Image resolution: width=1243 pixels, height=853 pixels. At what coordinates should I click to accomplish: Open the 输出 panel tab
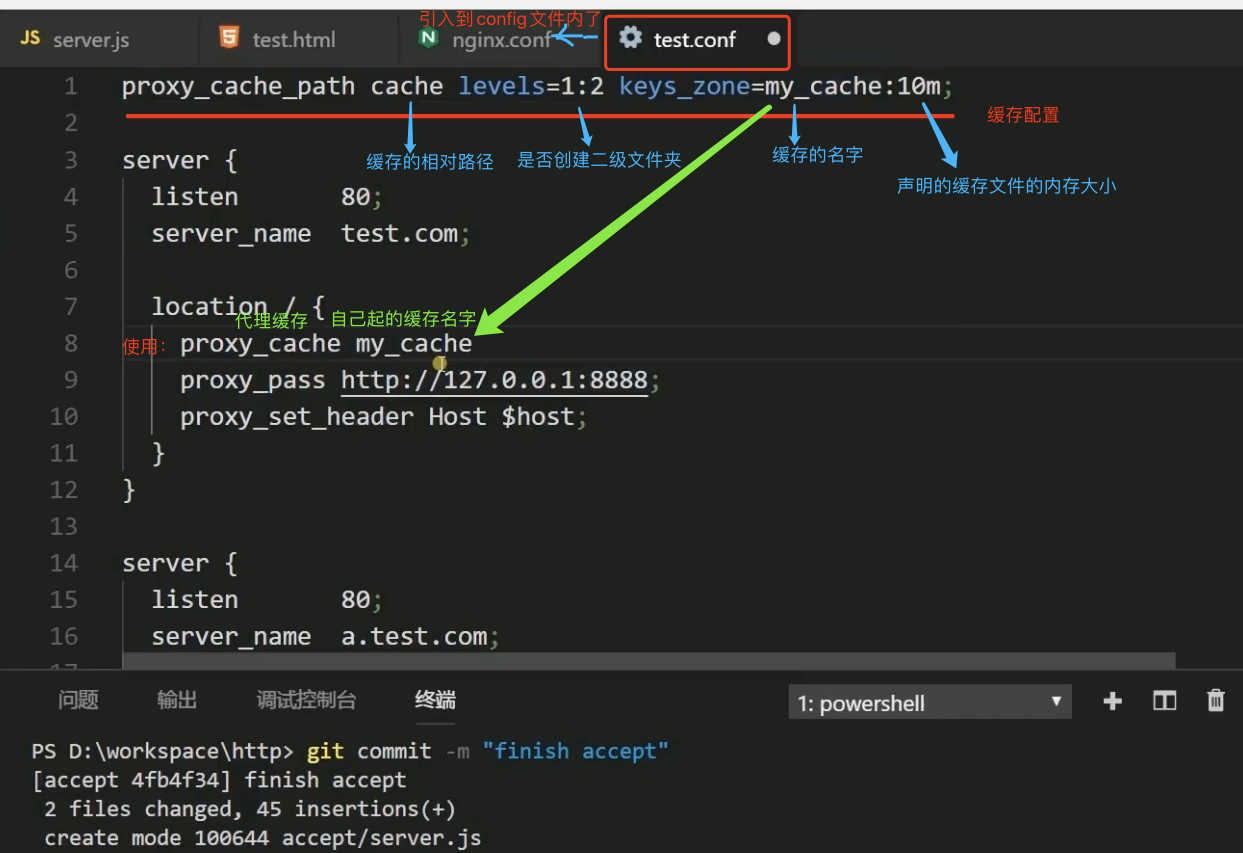tap(177, 700)
